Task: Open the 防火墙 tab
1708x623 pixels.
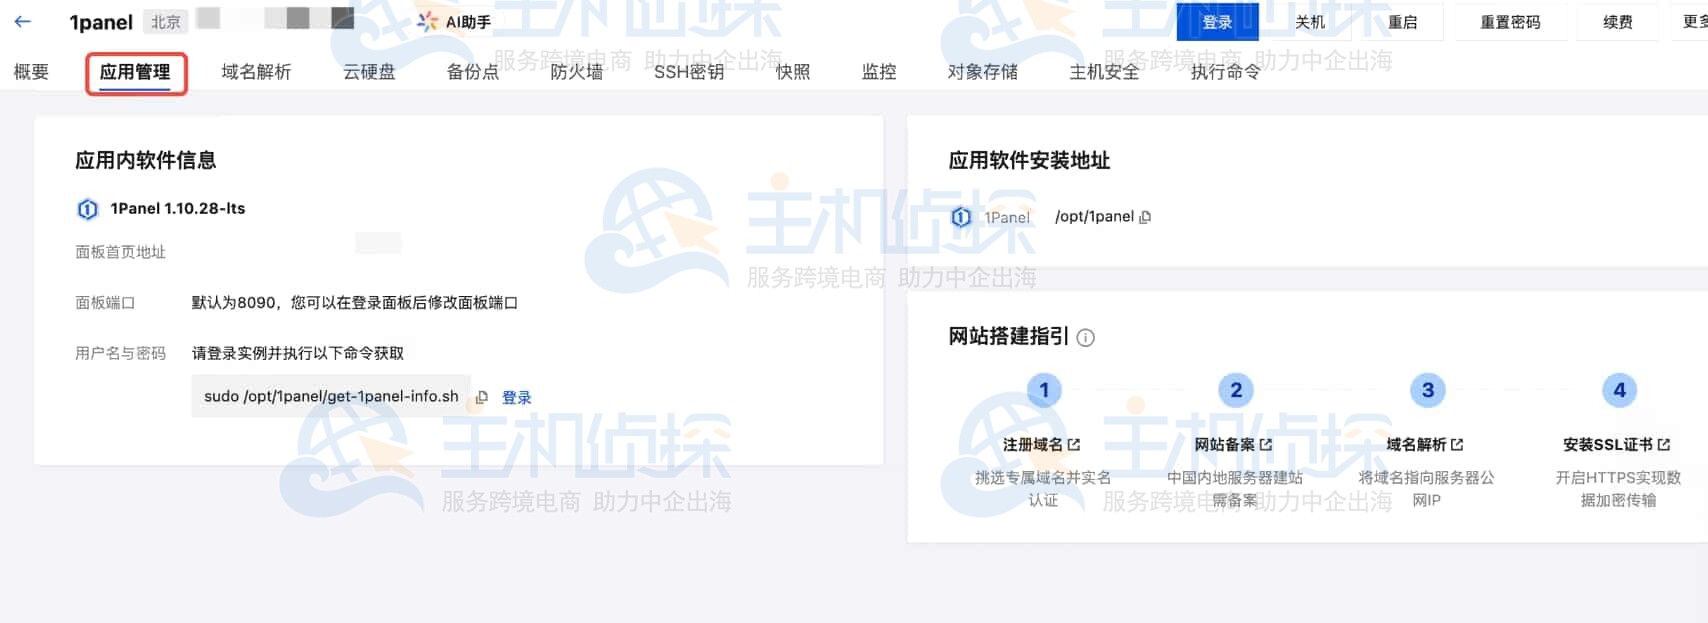Action: coord(576,72)
